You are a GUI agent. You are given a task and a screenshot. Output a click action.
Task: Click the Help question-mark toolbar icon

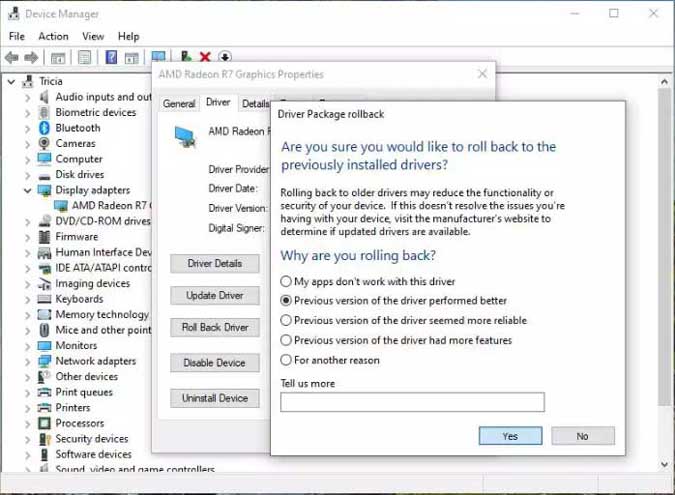[x=111, y=57]
